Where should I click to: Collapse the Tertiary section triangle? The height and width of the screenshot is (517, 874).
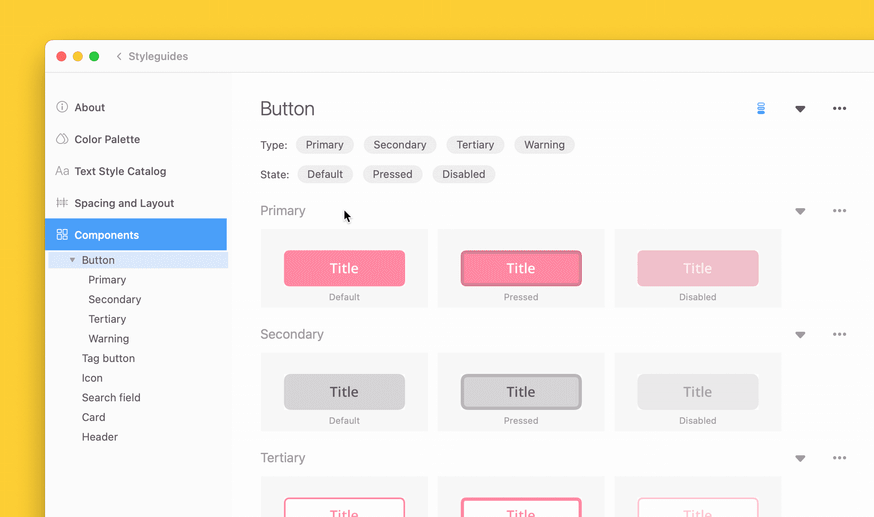tap(800, 459)
